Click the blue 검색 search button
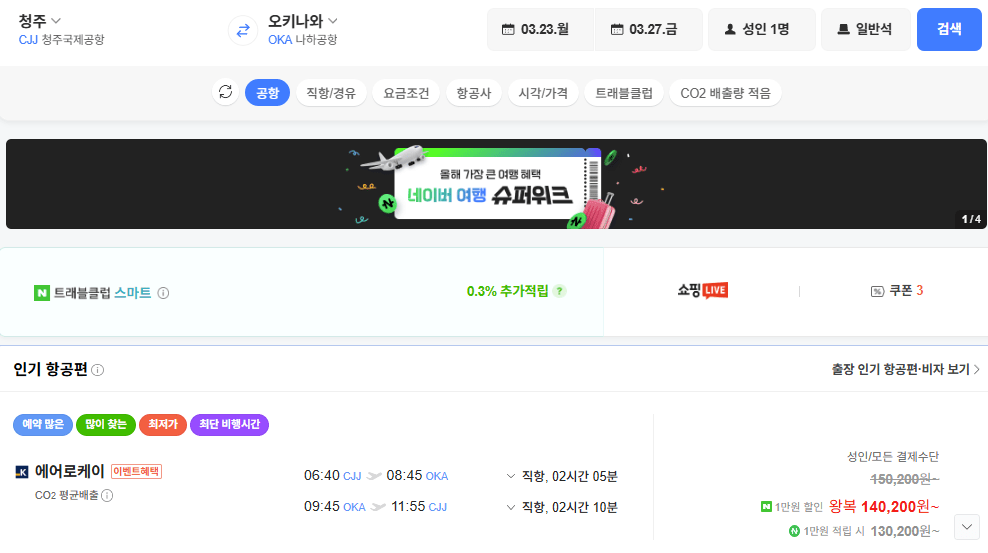The image size is (988, 553). tap(949, 29)
